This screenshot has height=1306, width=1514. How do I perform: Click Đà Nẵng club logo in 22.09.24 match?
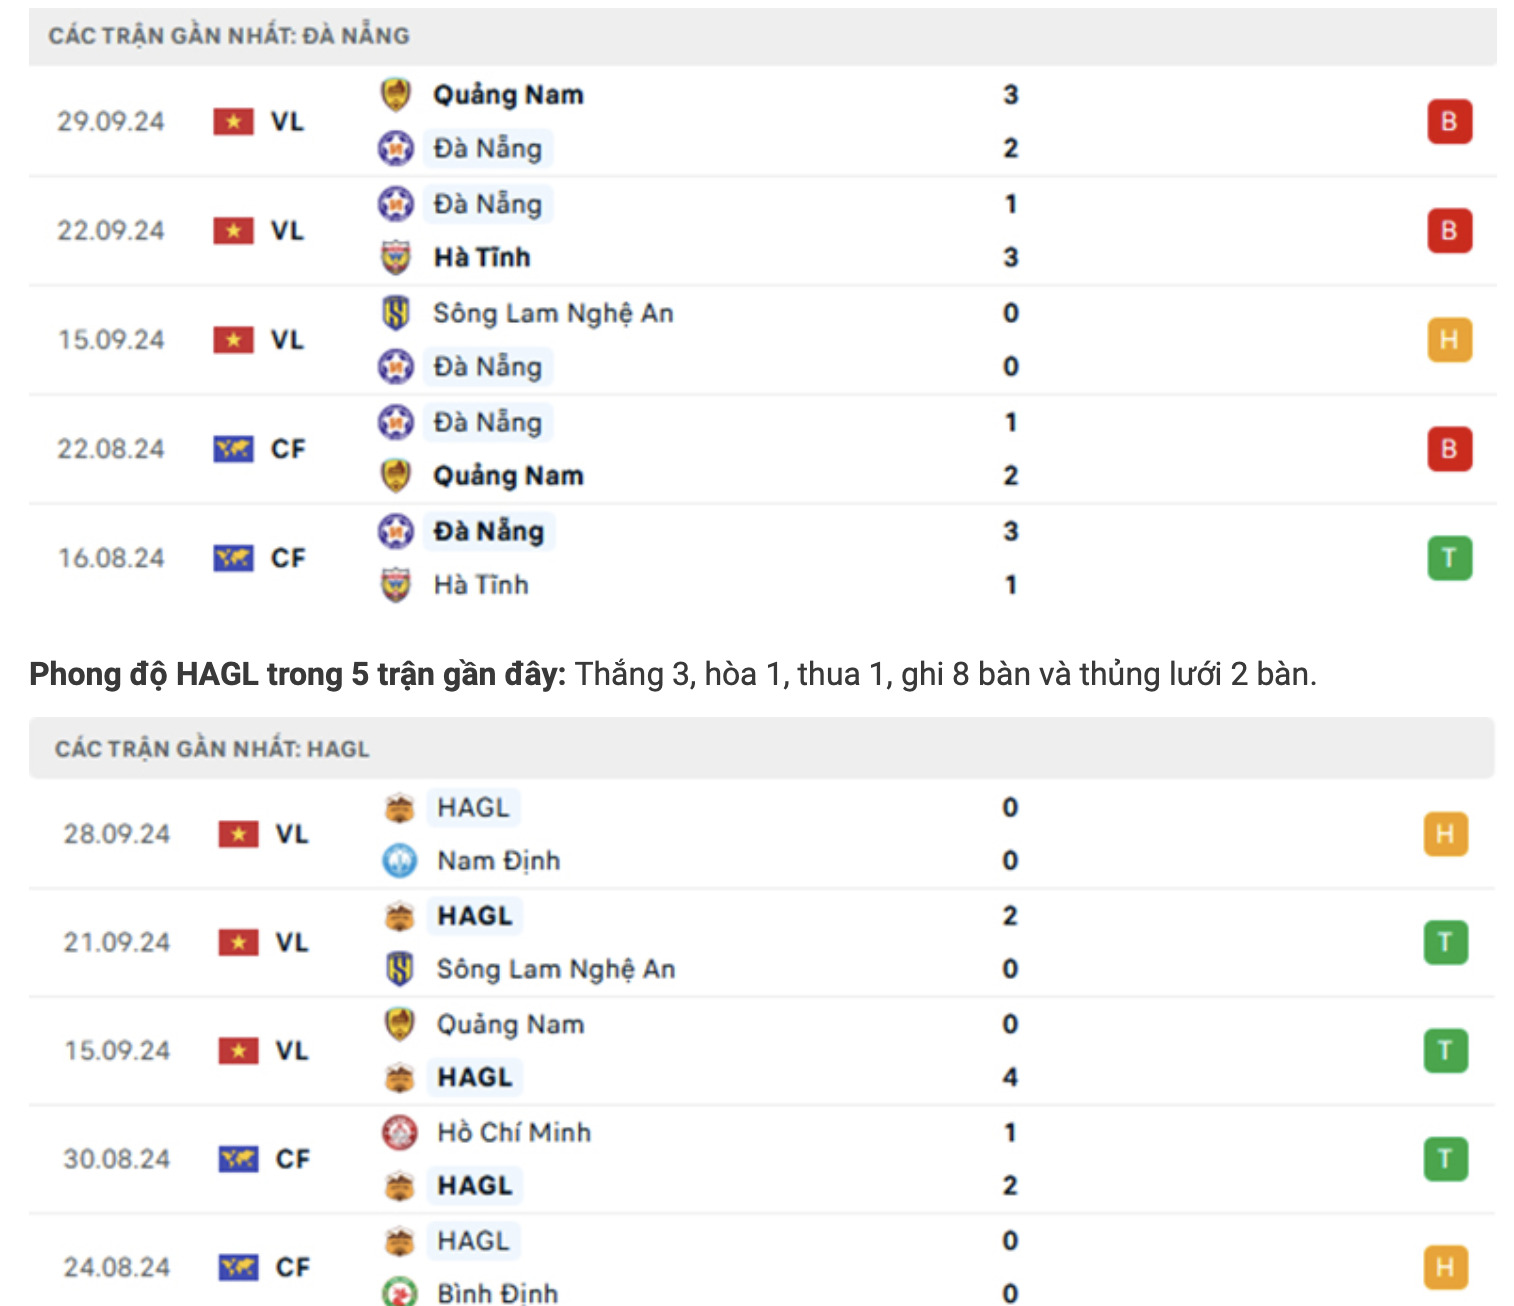(x=396, y=204)
